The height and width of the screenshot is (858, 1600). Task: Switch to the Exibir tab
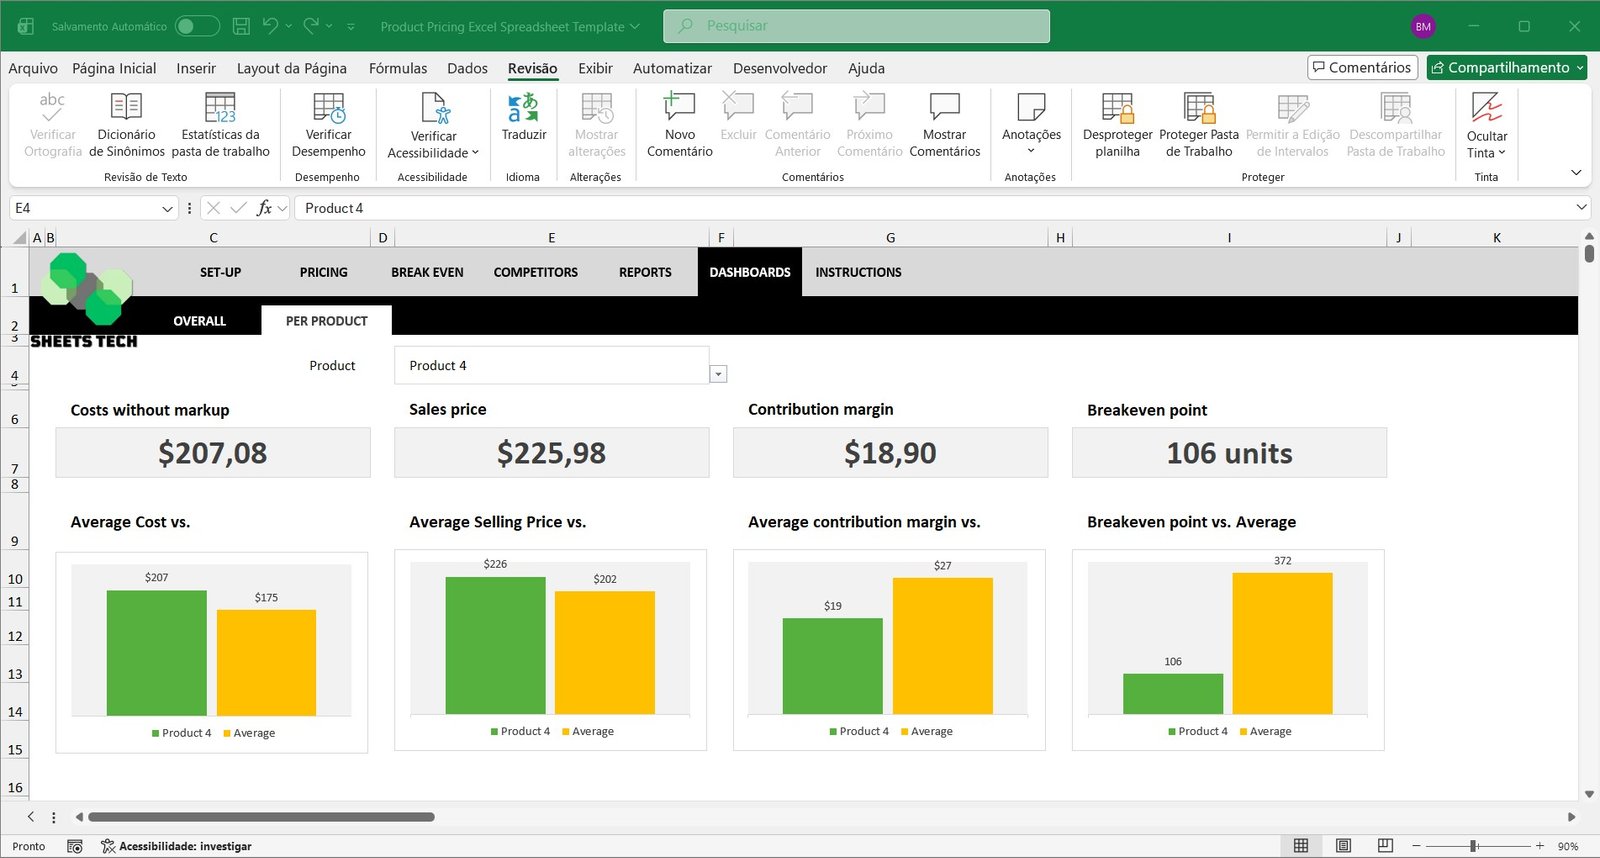tap(595, 68)
